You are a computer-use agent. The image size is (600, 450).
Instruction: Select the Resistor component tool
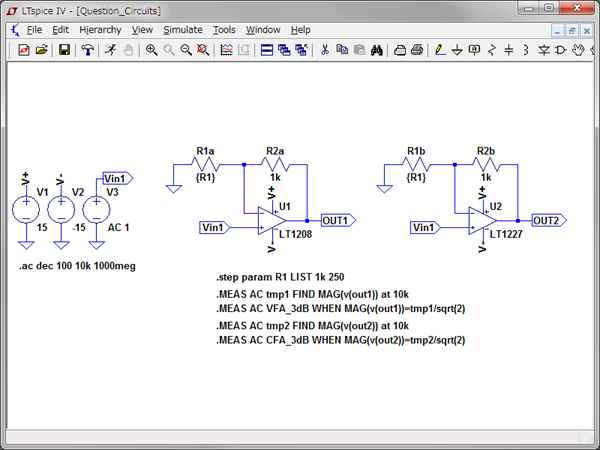point(491,49)
